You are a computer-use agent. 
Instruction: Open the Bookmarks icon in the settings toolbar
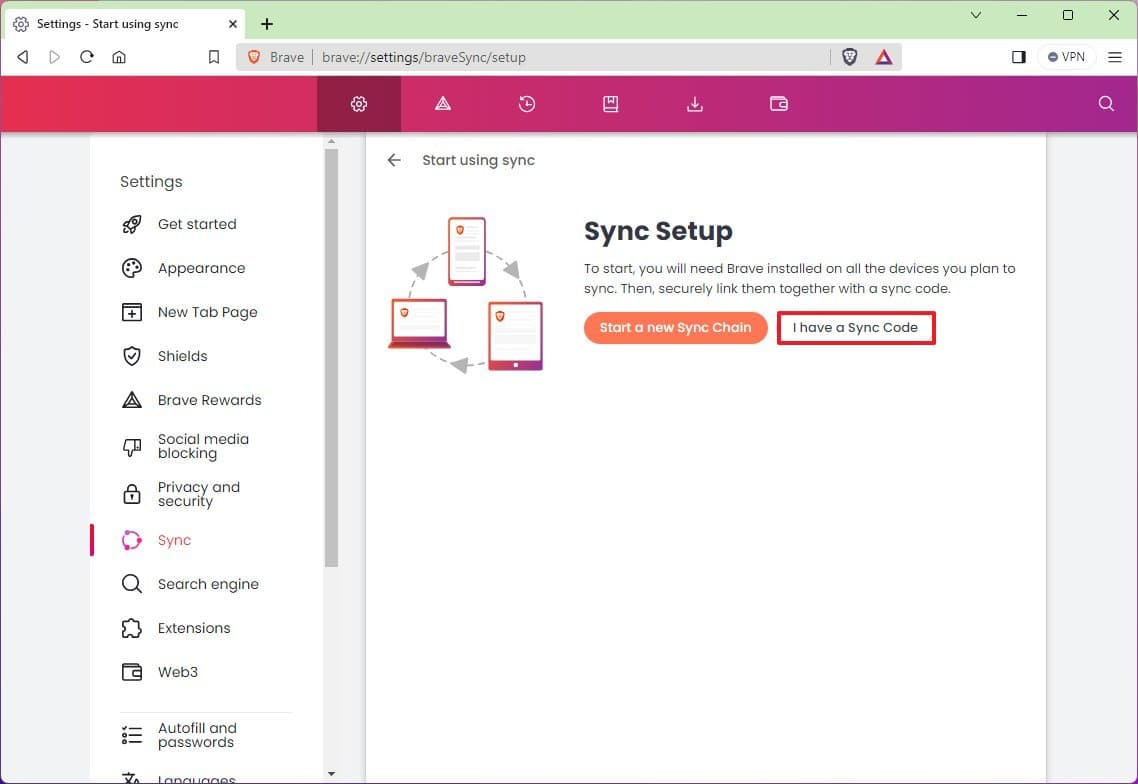tap(610, 103)
